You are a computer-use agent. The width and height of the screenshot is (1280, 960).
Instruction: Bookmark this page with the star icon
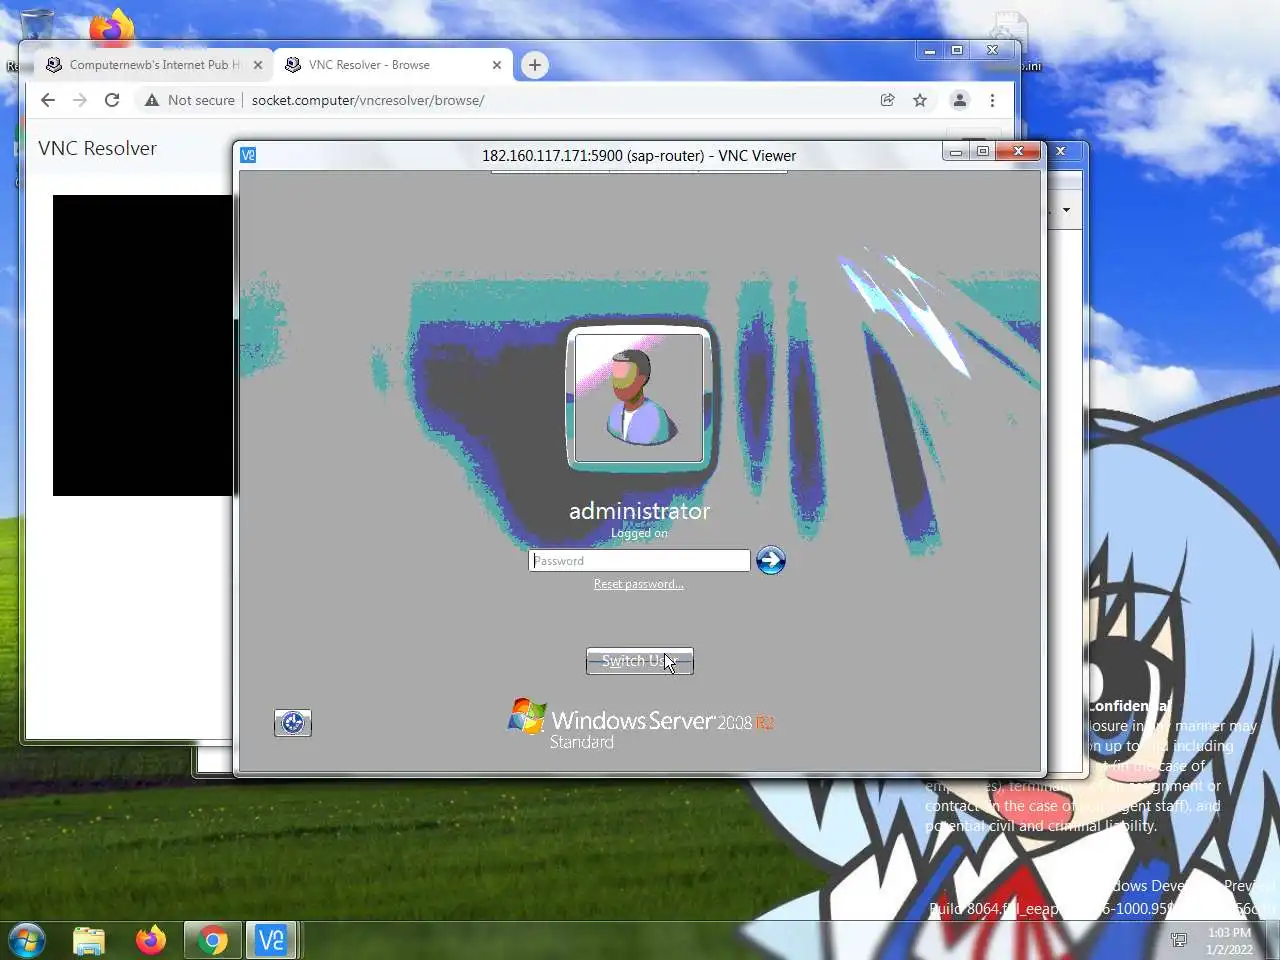click(x=920, y=100)
